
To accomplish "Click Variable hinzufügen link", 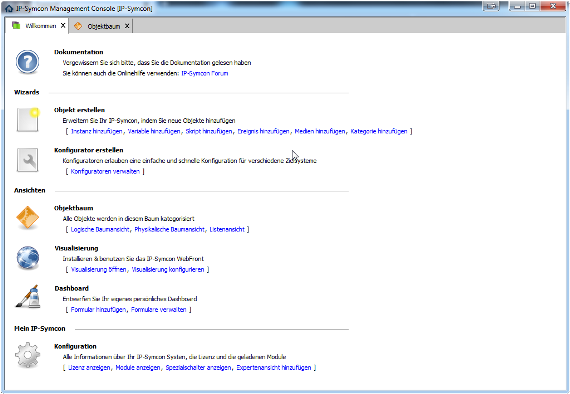I will [x=154, y=131].
